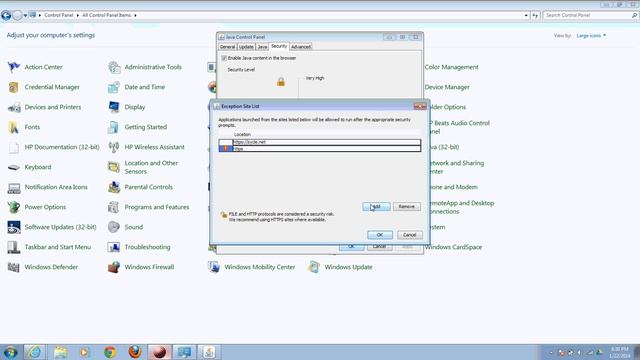Open Credential Manager icon
This screenshot has width=640, height=360.
(14, 87)
